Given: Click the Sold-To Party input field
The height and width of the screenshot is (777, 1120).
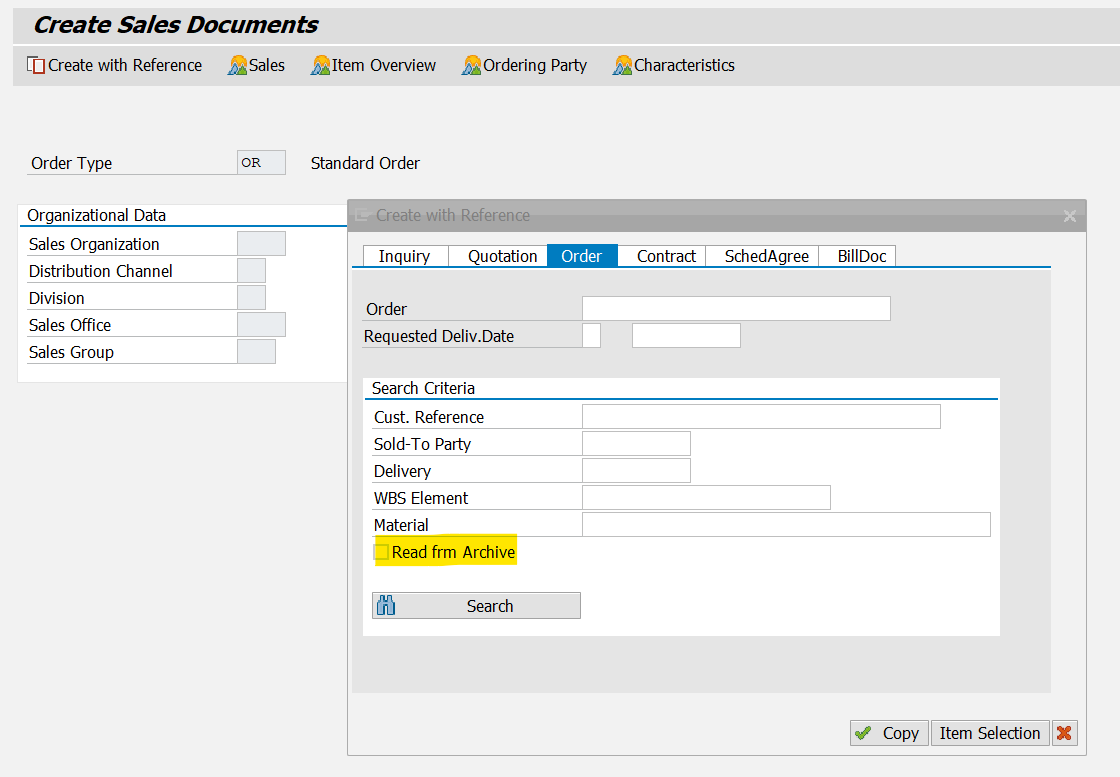Looking at the screenshot, I should (636, 443).
